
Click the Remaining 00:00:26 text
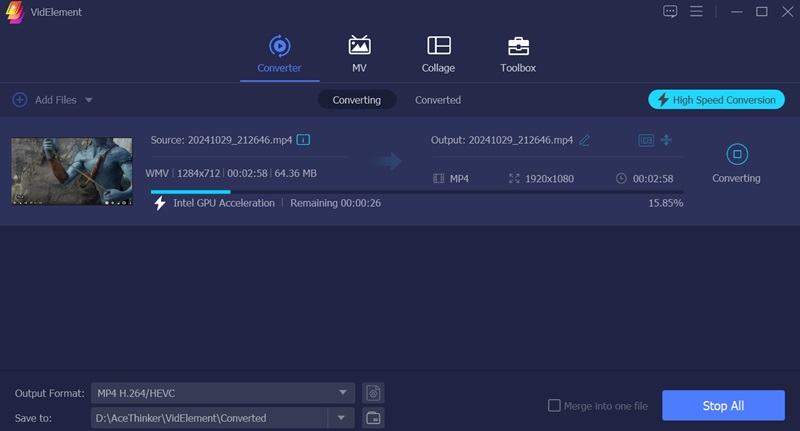[x=335, y=203]
